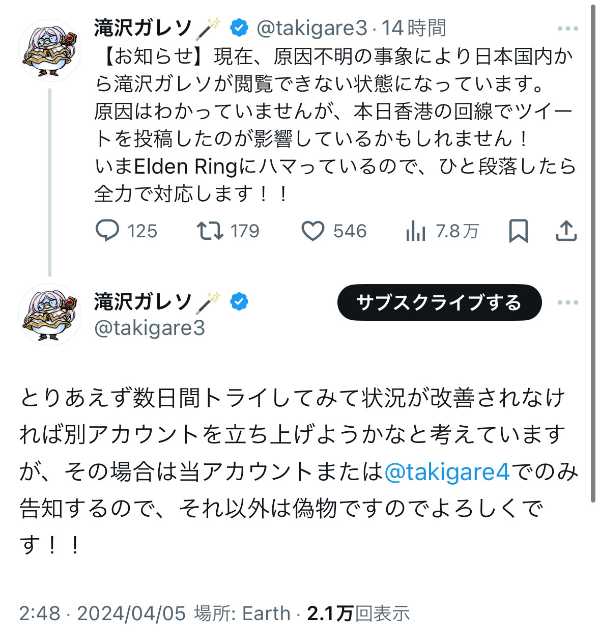Screen dimensions: 600x639
Task: Click the retweet arrows icon
Action: pyautogui.click(x=210, y=231)
